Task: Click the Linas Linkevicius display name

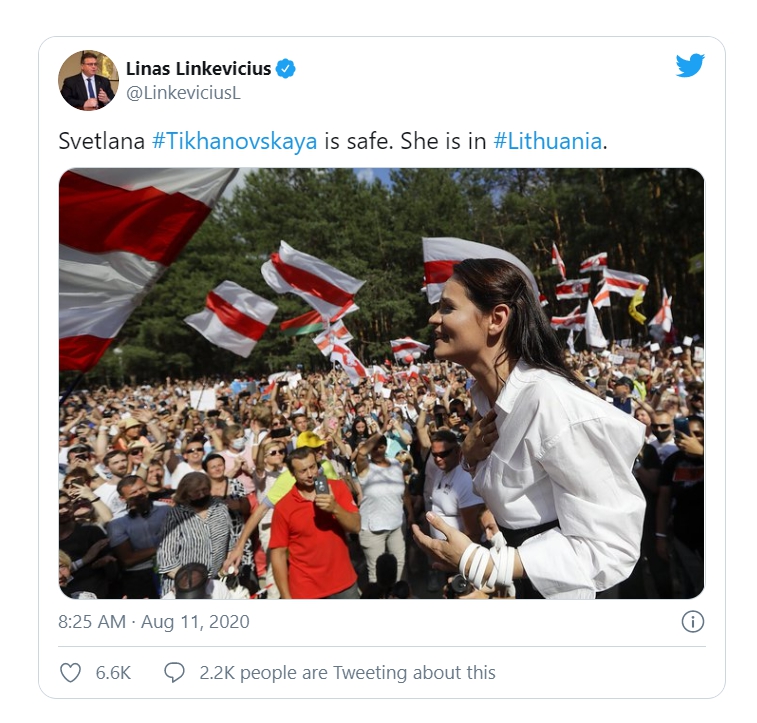Action: click(x=198, y=69)
